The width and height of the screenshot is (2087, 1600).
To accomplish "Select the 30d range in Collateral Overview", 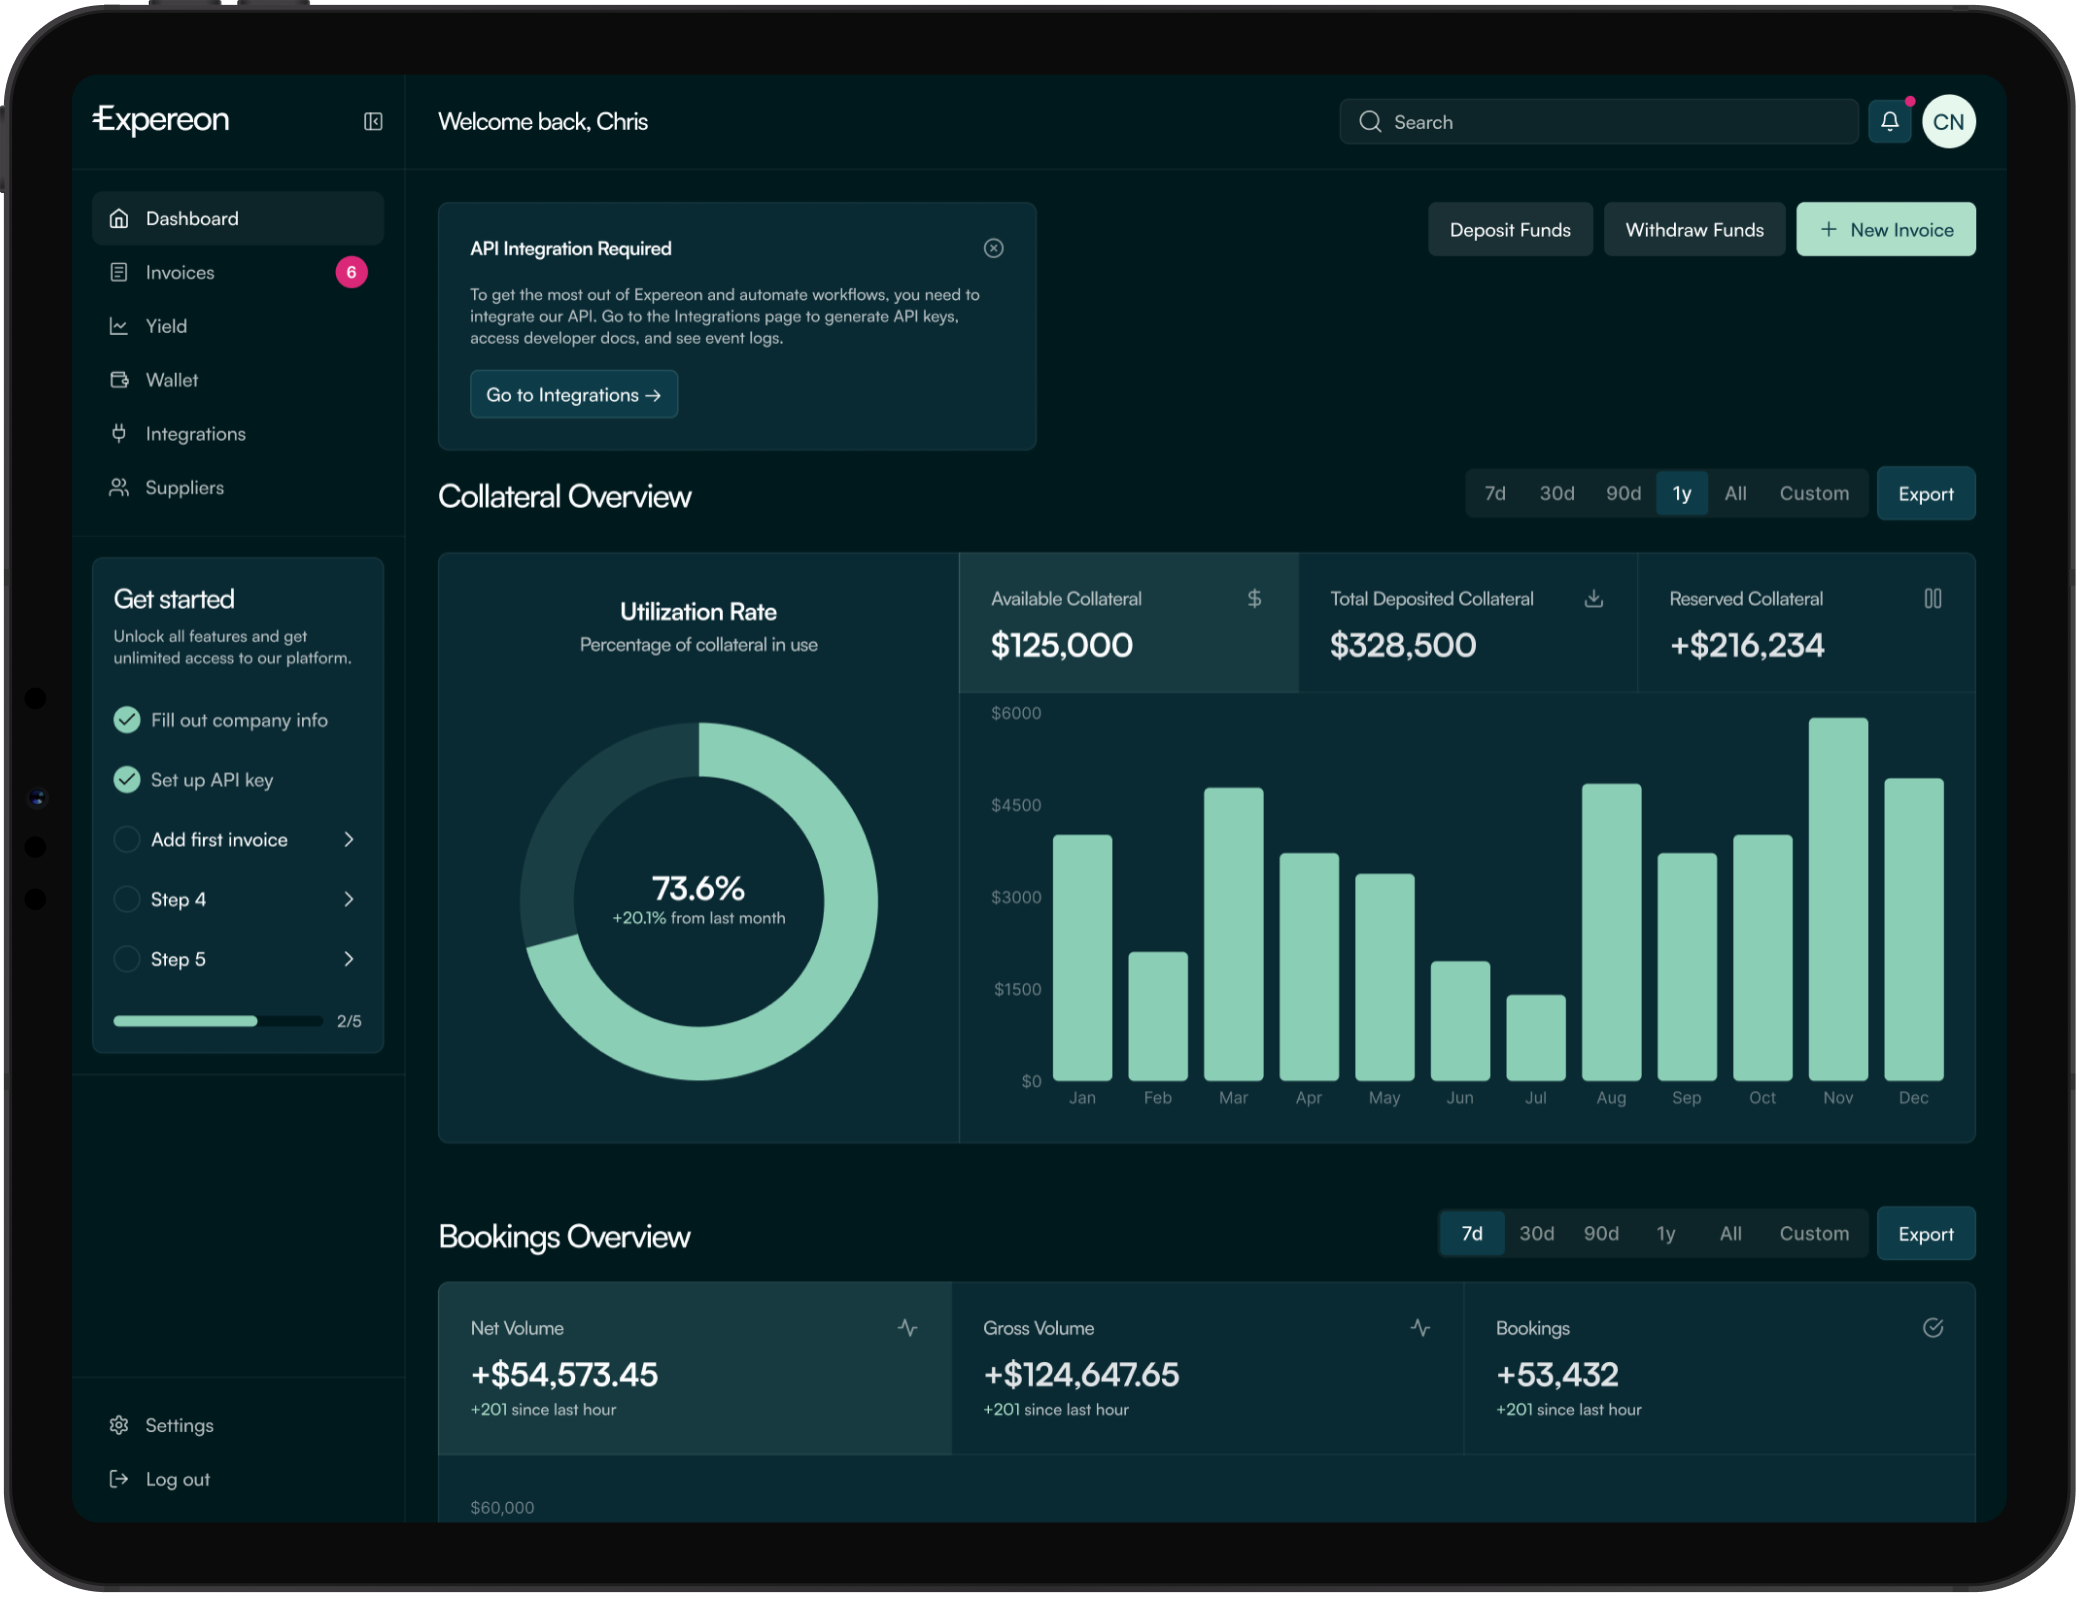I will [x=1556, y=493].
